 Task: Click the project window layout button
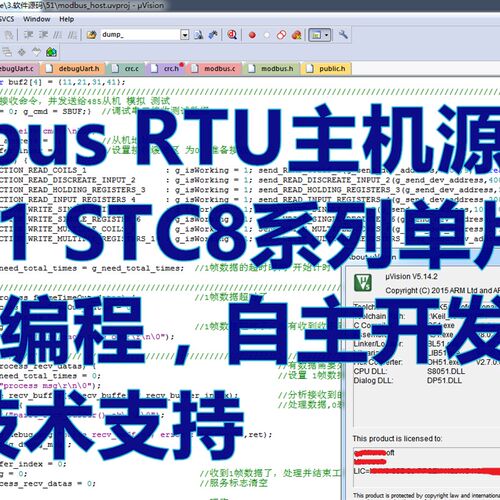[x=316, y=35]
